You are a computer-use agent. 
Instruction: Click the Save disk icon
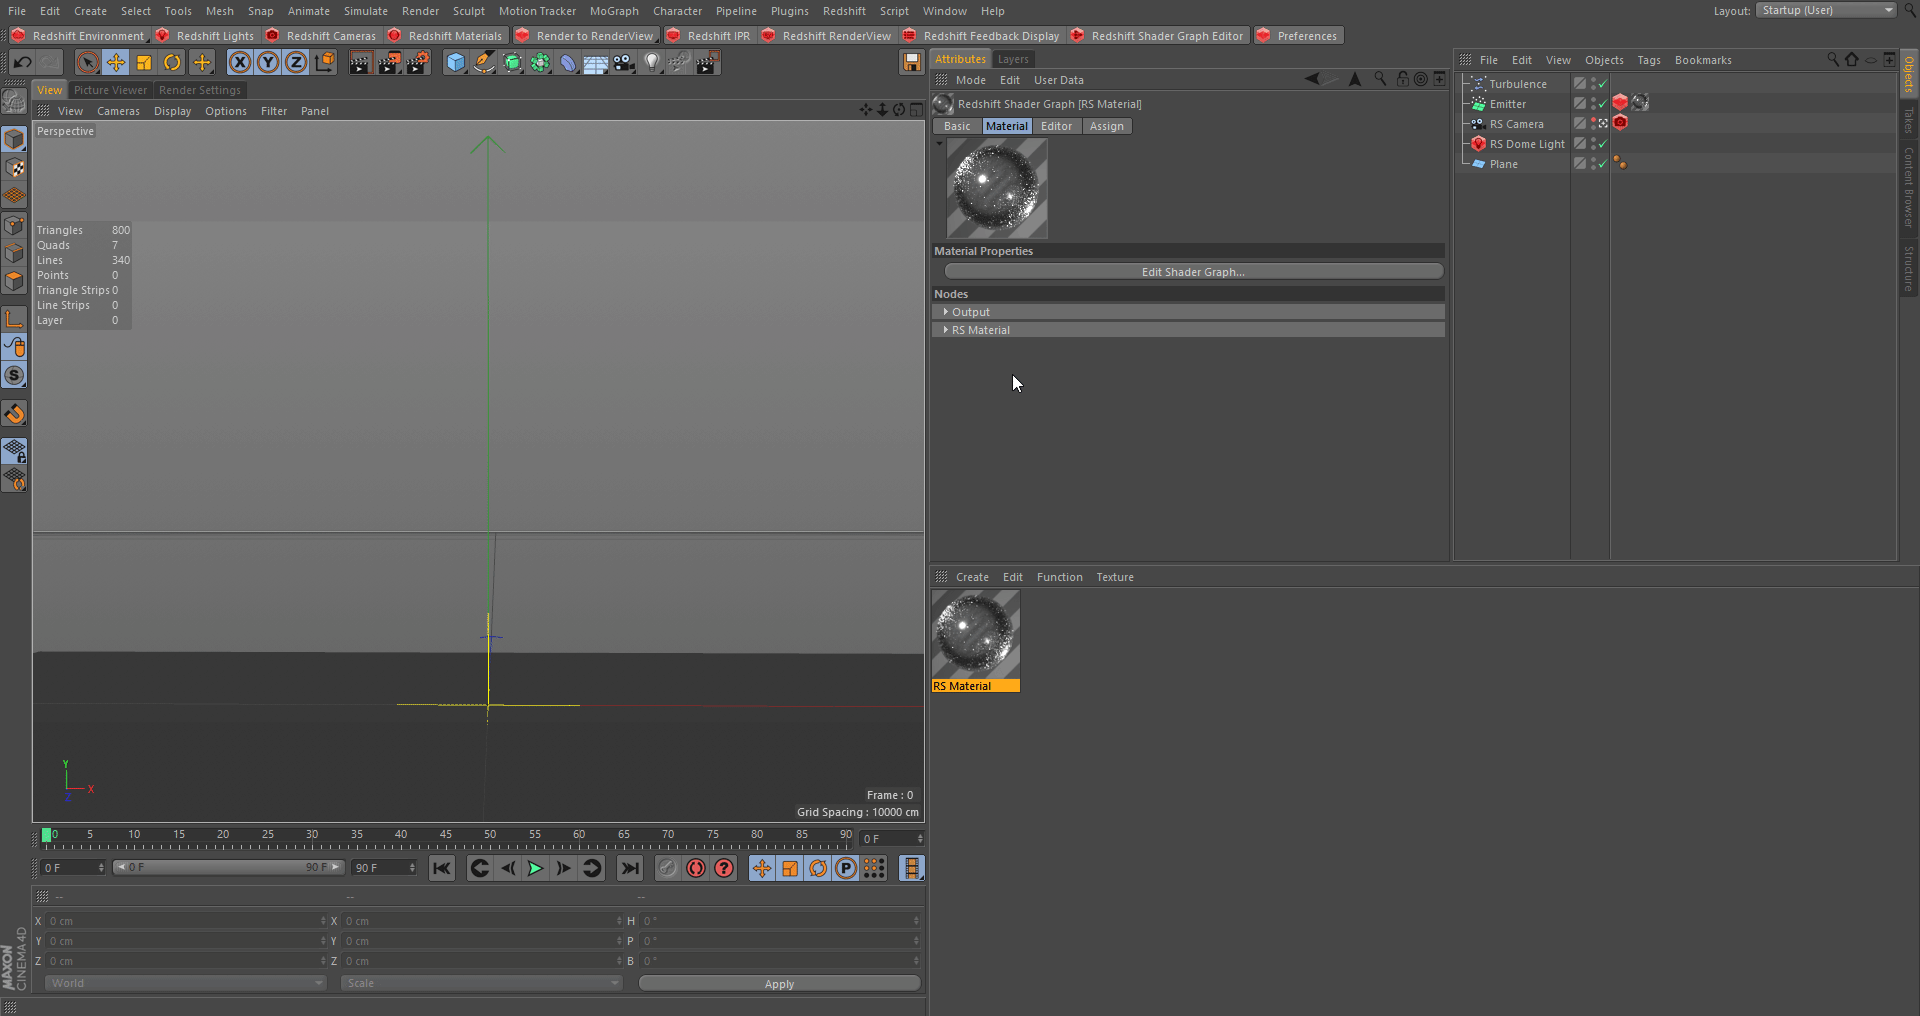click(x=911, y=63)
